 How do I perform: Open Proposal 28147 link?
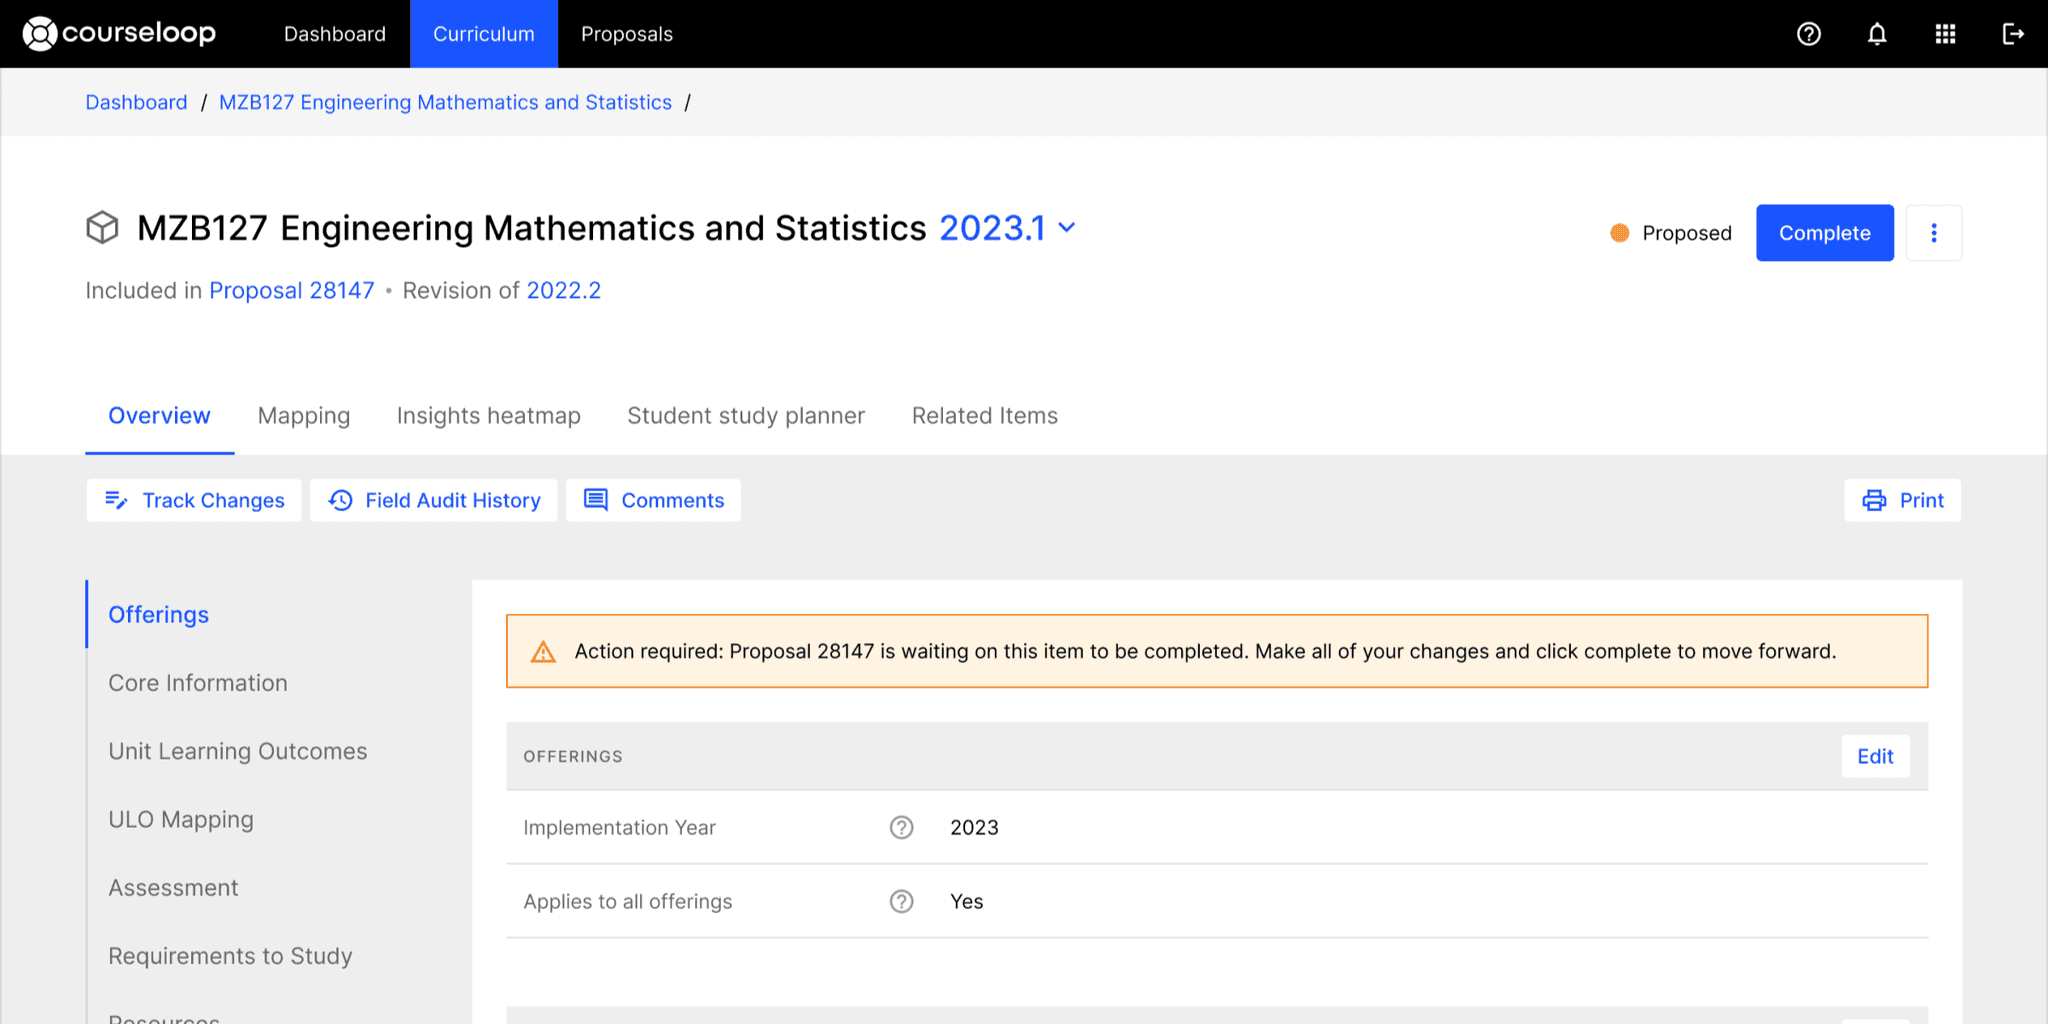tap(291, 290)
